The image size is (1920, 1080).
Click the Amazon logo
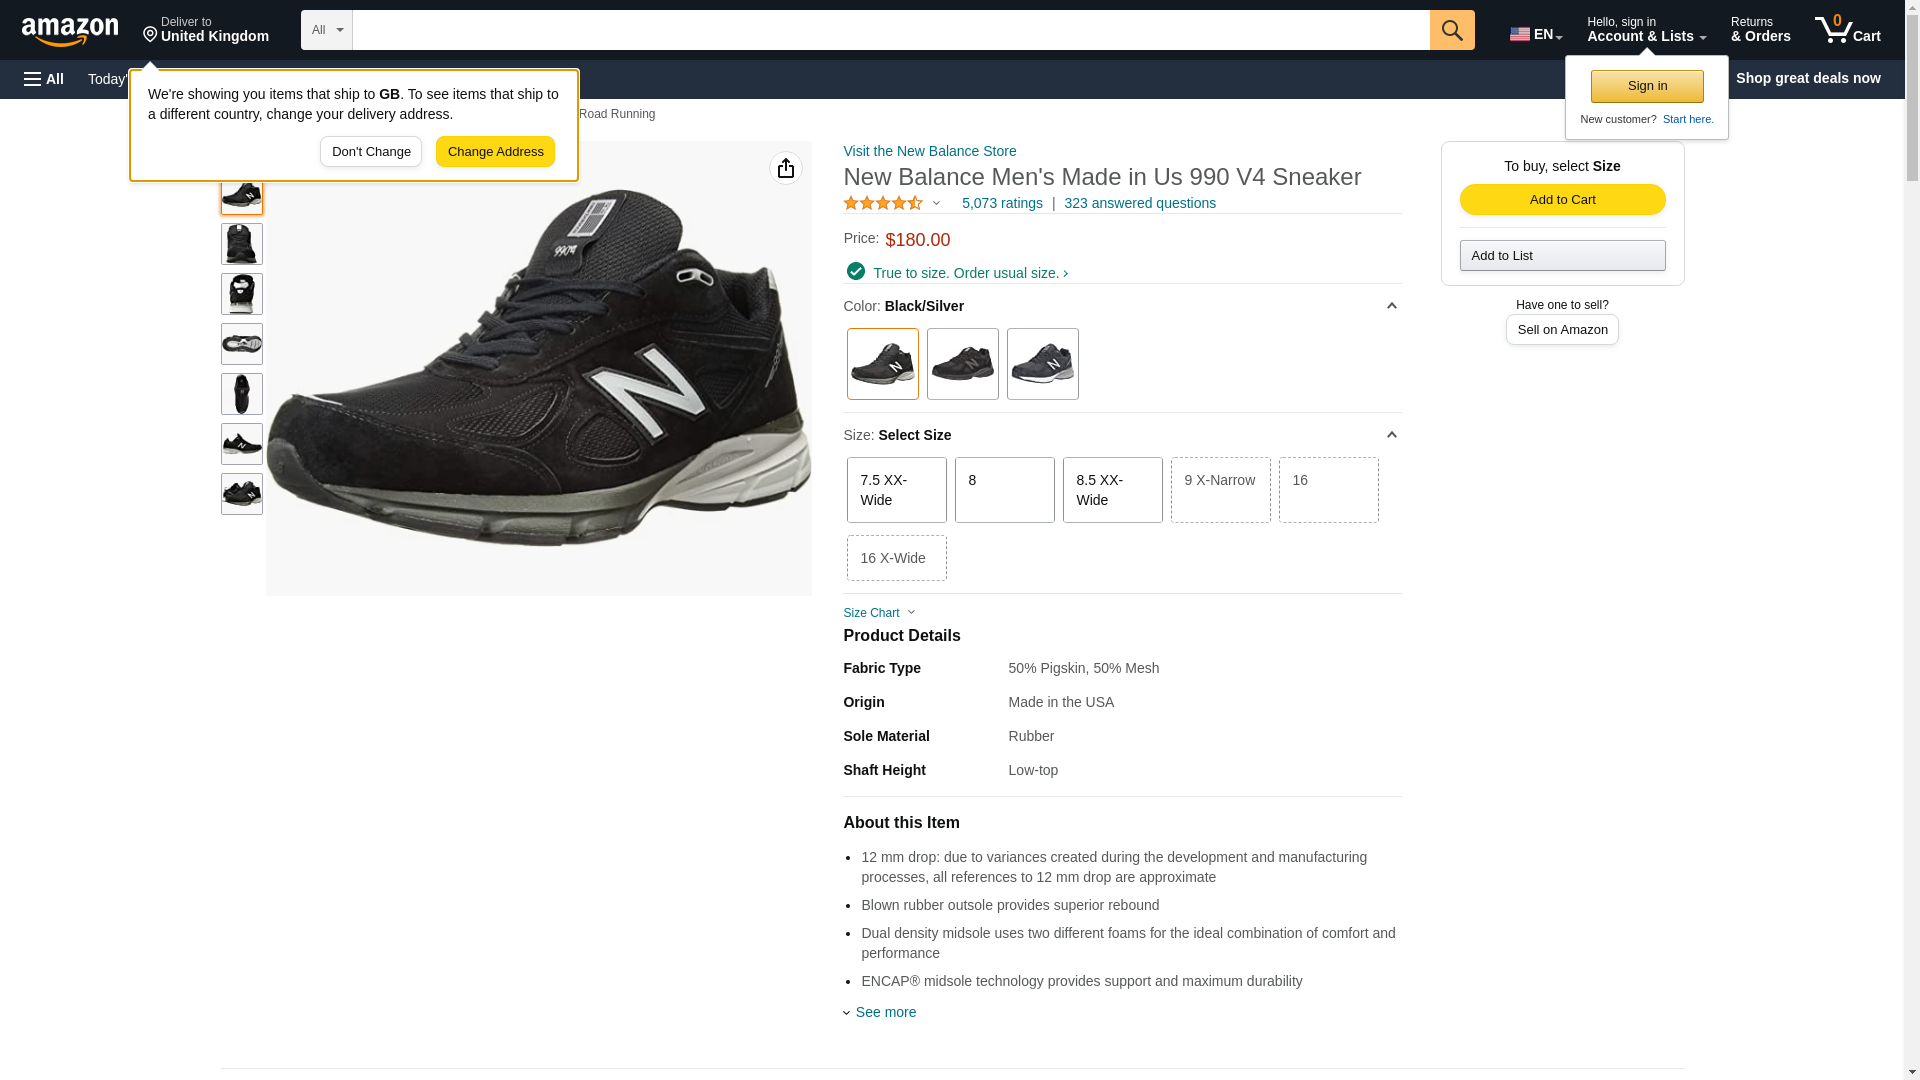70,31
